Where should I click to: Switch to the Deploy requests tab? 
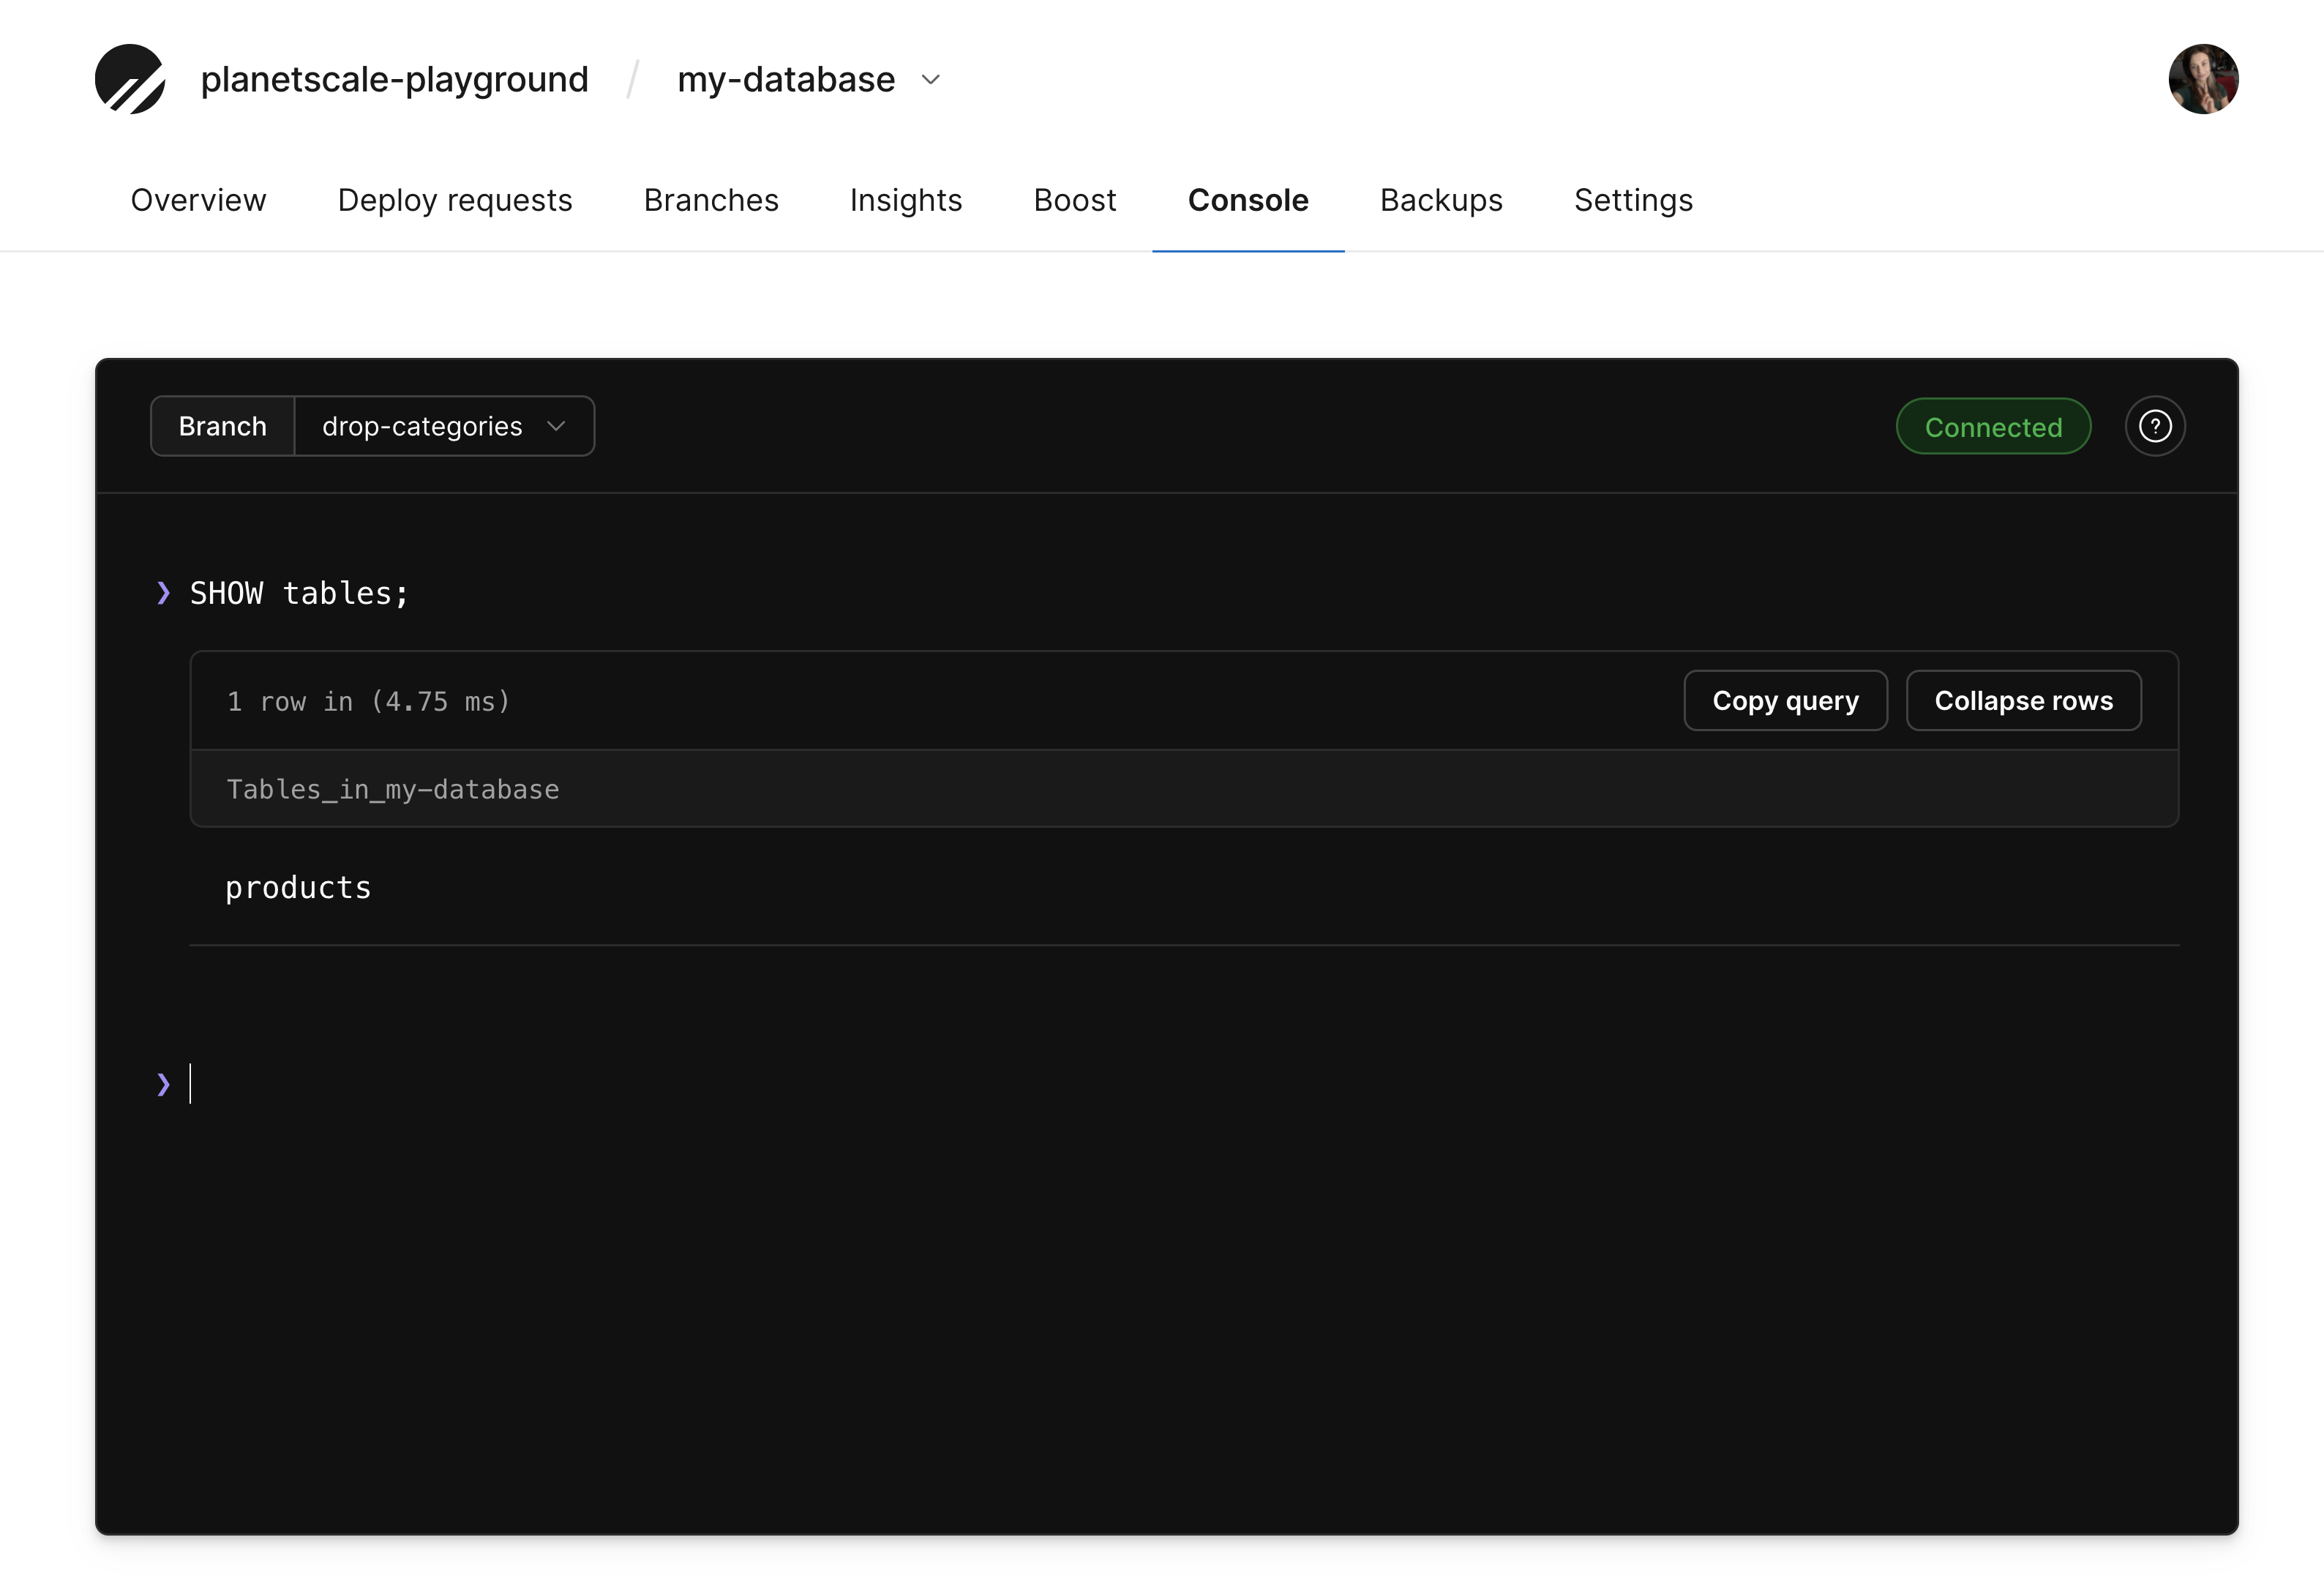pyautogui.click(x=455, y=200)
